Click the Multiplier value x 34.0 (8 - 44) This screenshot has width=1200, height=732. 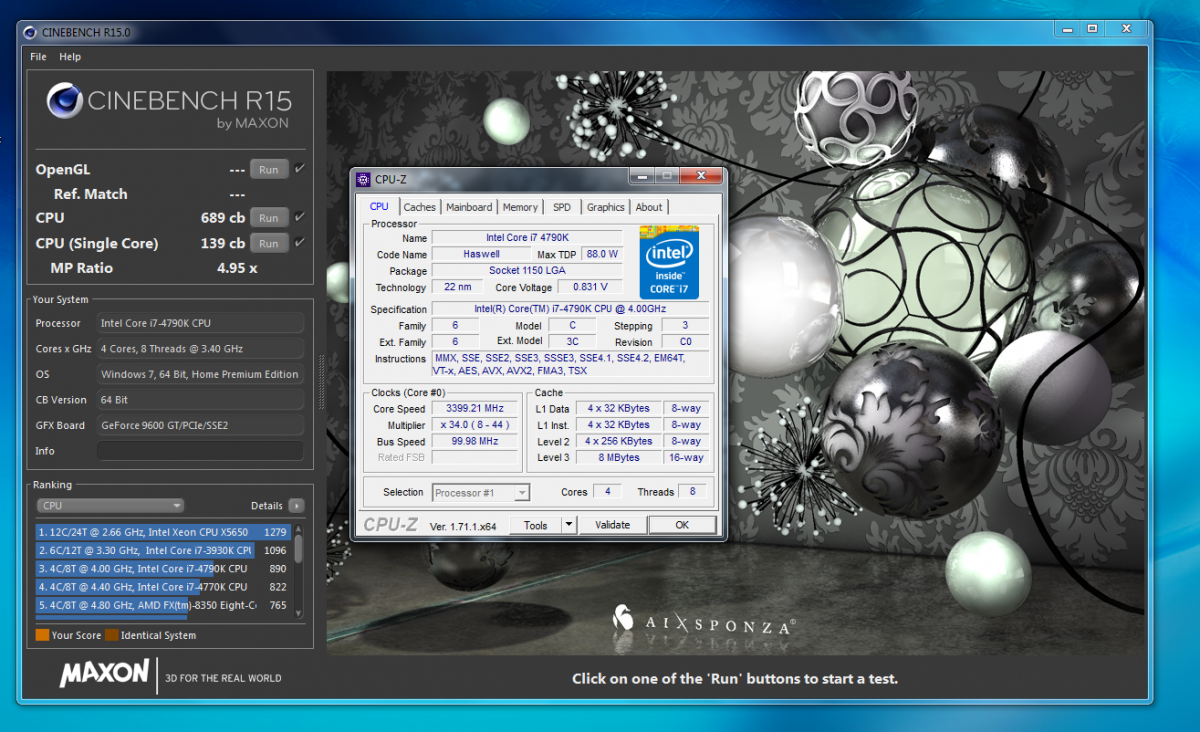(x=476, y=425)
